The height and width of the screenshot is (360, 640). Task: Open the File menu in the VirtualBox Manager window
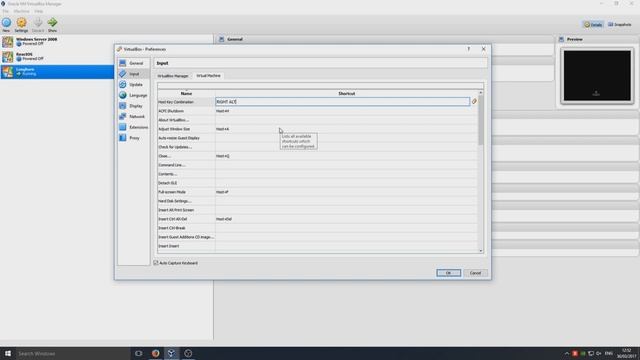click(6, 11)
